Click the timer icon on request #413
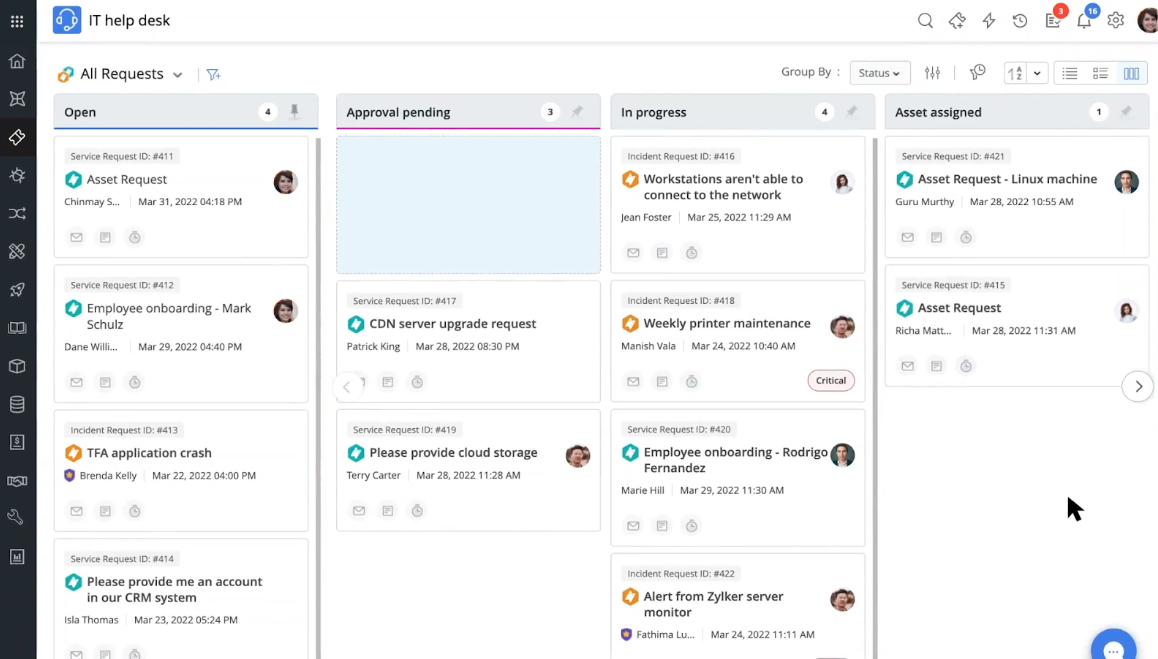1158x659 pixels. pos(134,511)
